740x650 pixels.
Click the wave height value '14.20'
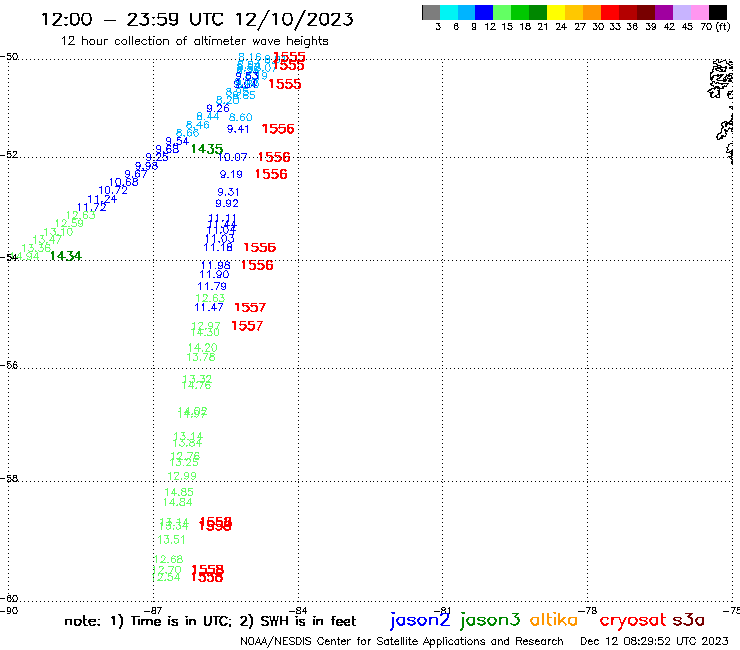tap(202, 348)
